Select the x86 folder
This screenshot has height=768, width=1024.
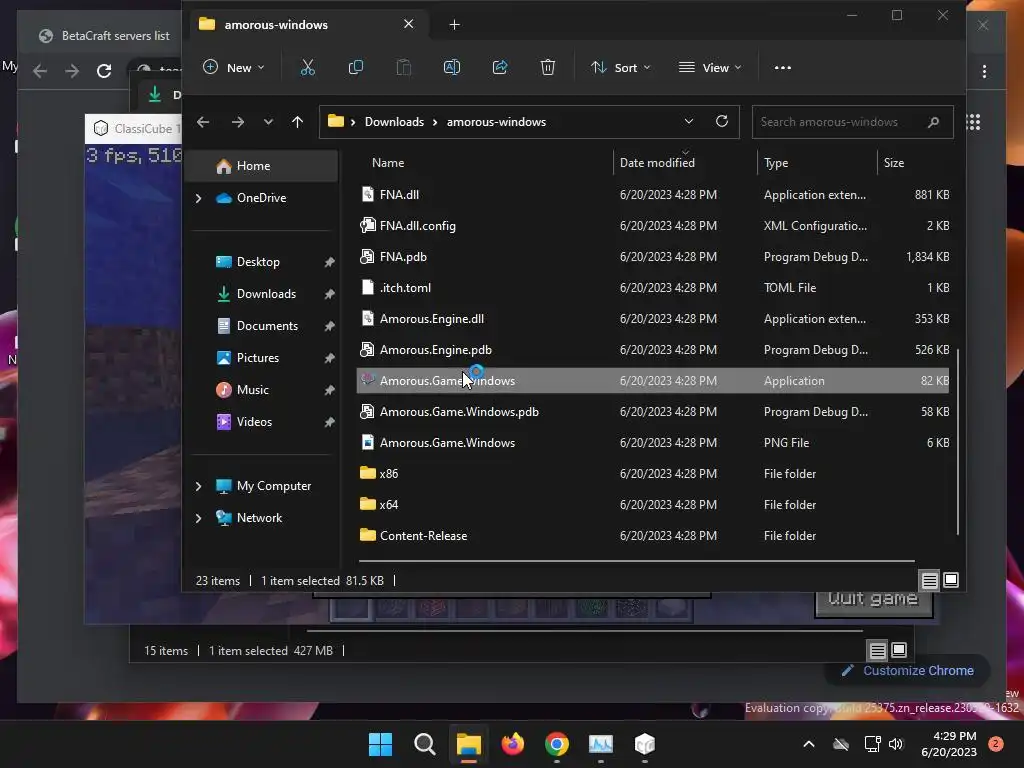pyautogui.click(x=653, y=474)
